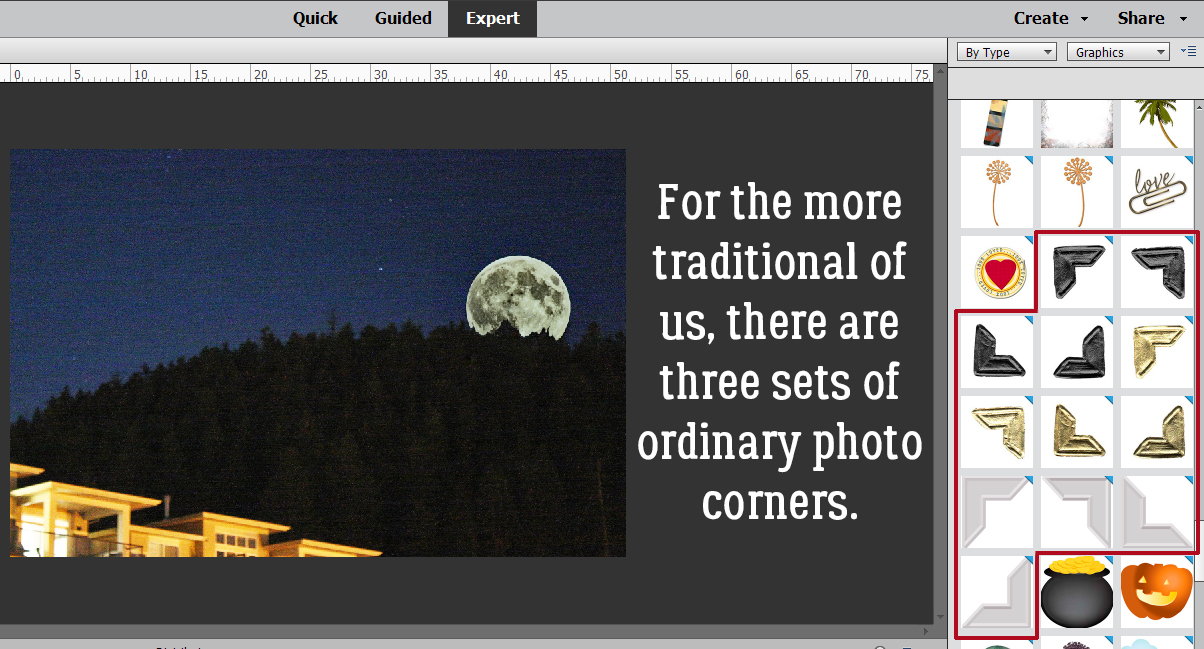The width and height of the screenshot is (1204, 649).
Task: Choose the silver top-left photo corner
Action: 997,511
